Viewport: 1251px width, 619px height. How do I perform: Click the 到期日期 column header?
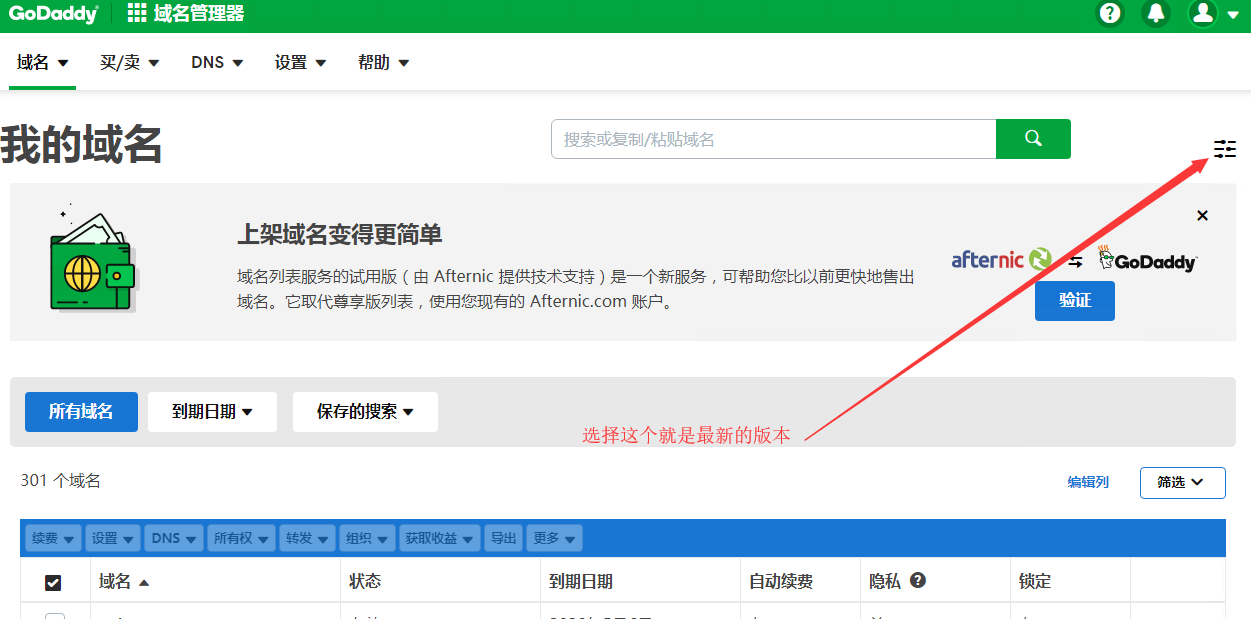581,581
